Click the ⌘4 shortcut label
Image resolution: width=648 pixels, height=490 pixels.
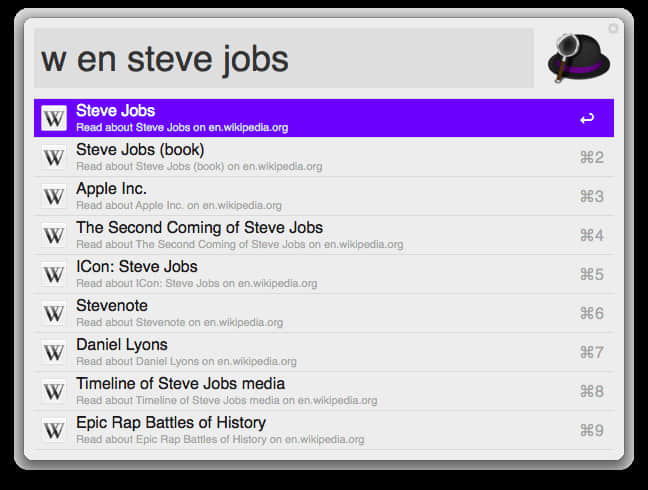point(592,235)
